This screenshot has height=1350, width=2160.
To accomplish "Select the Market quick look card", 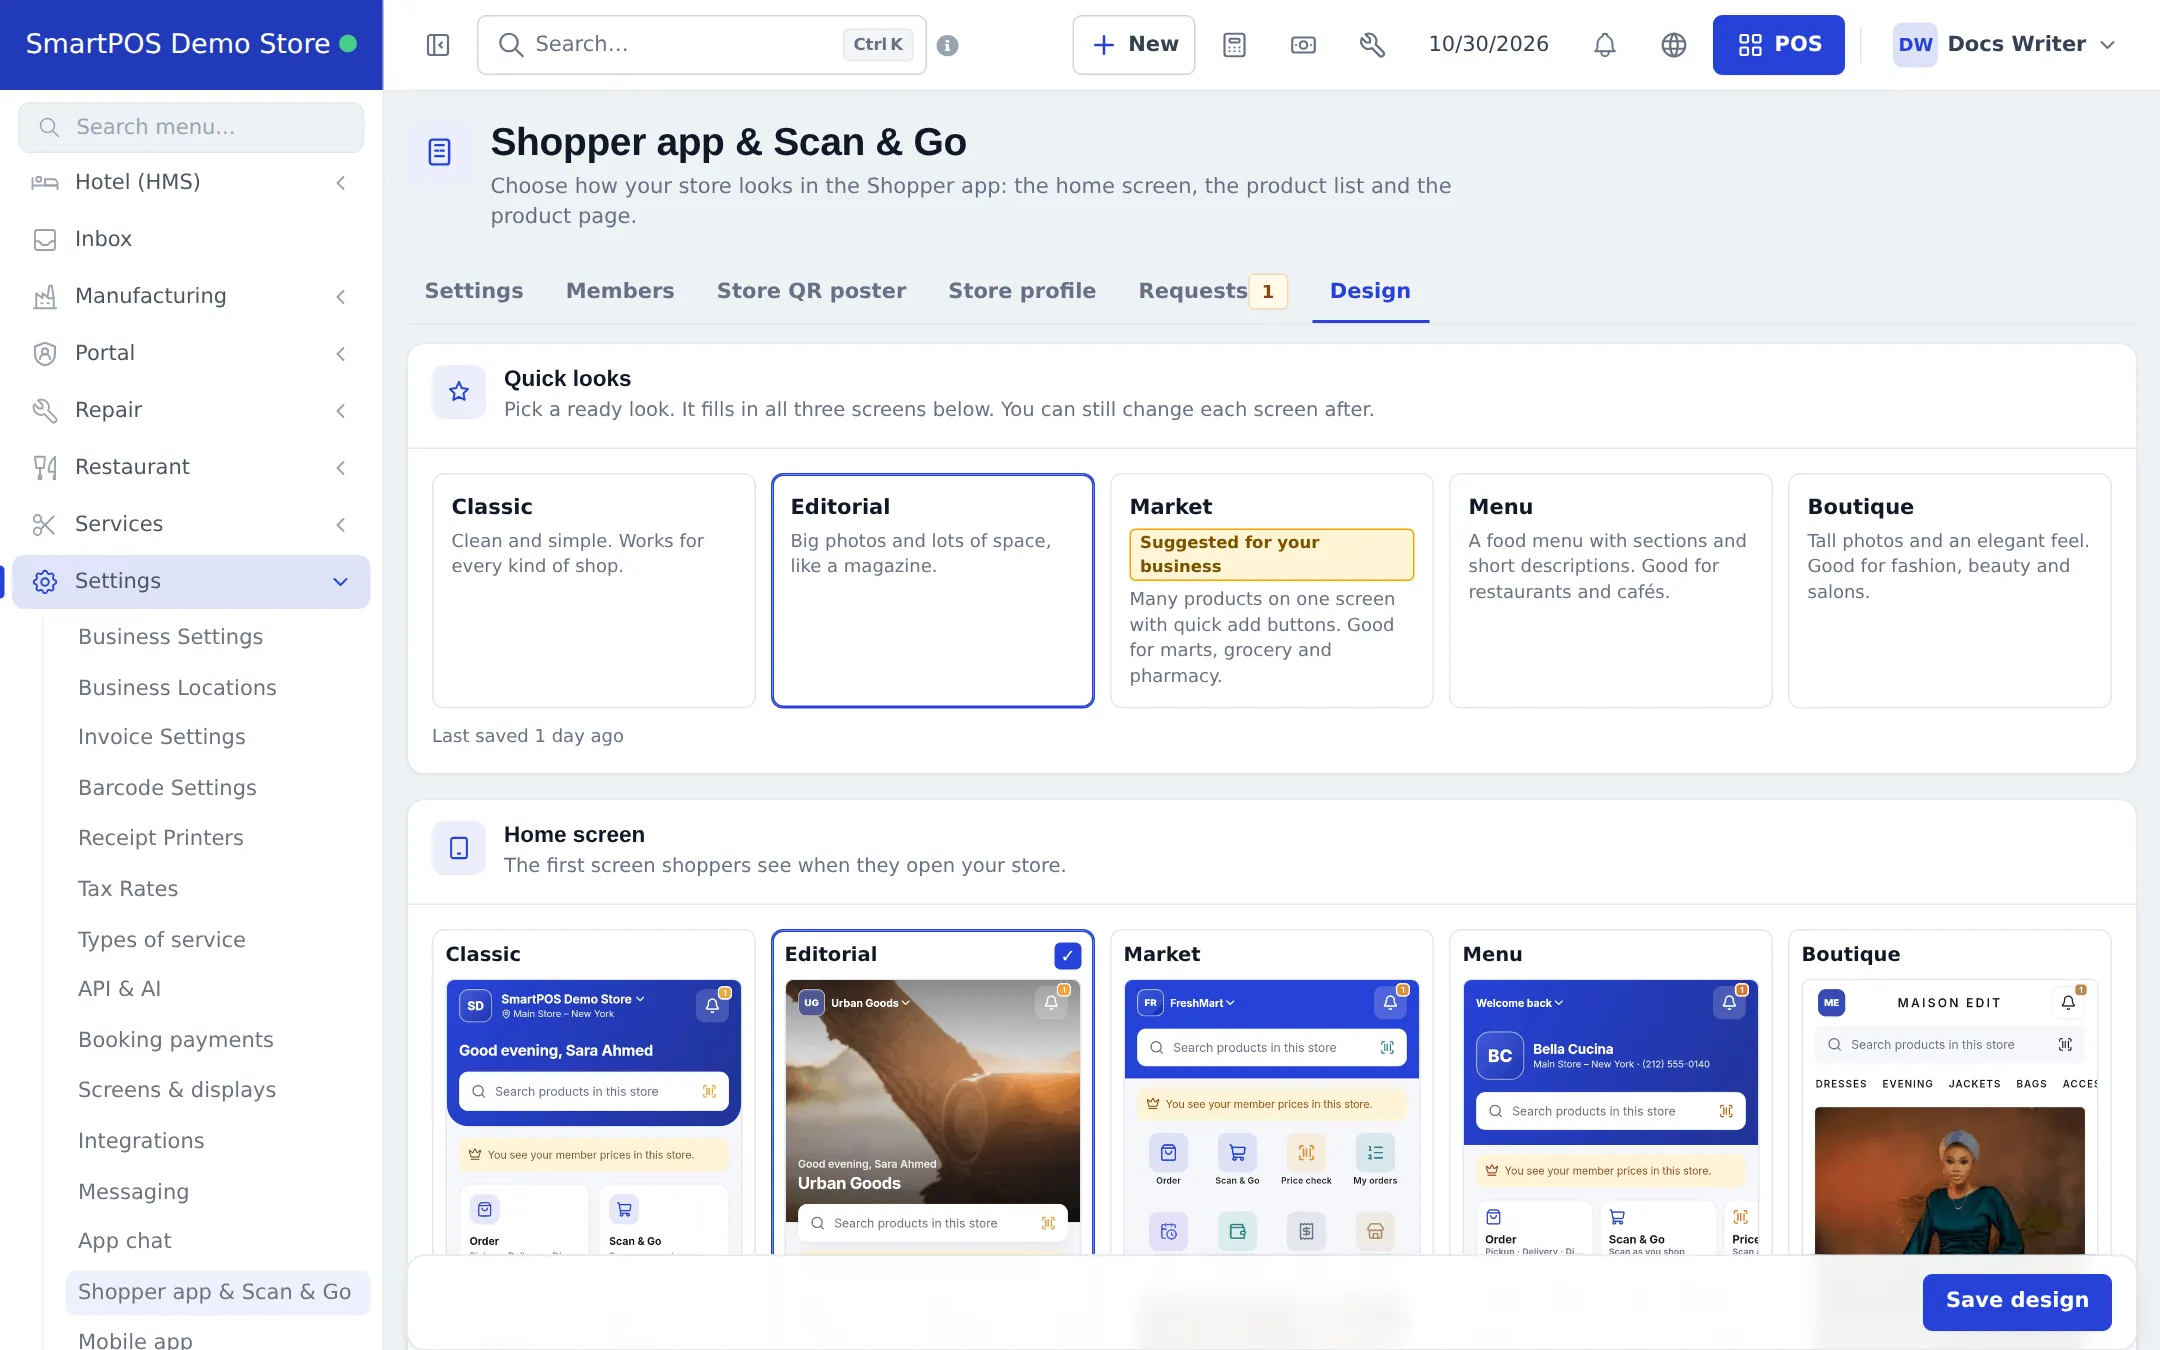I will click(1271, 590).
